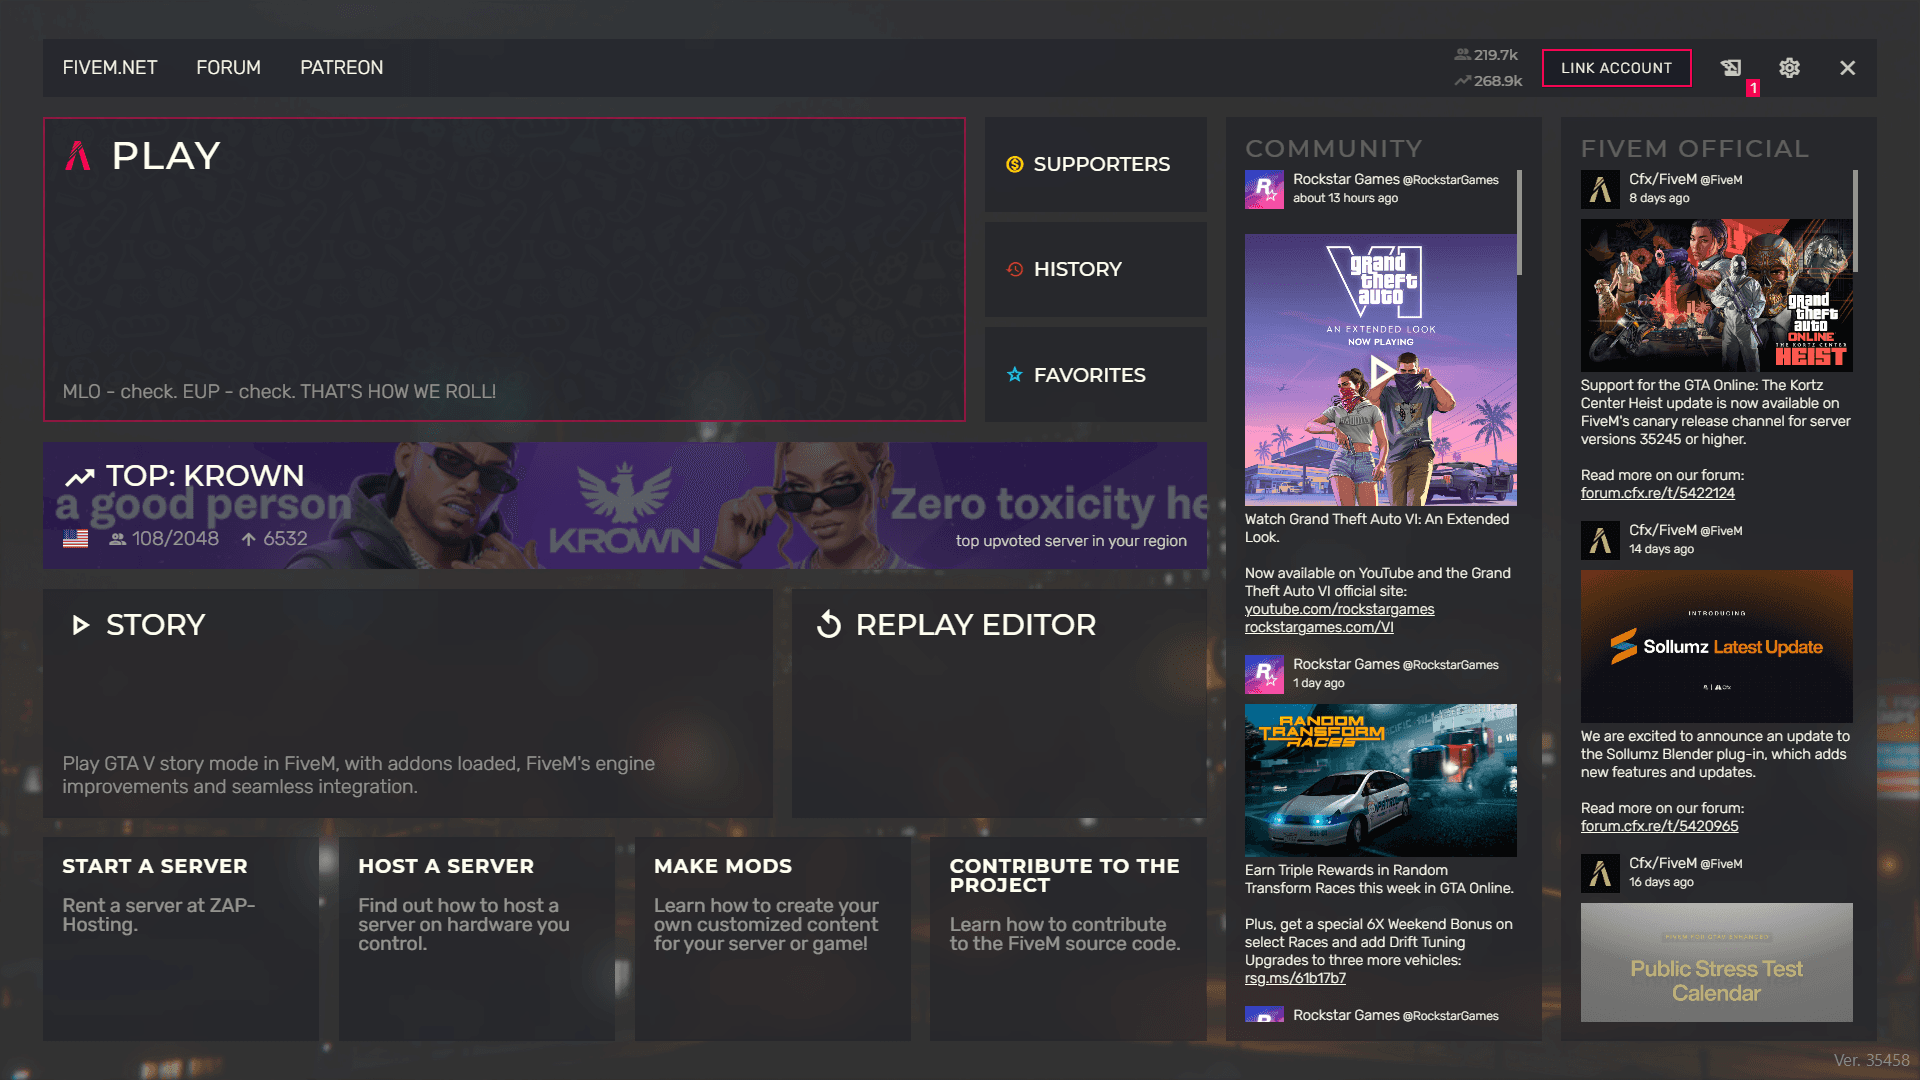Open CONTRIBUTE TO THE PROJECT card
This screenshot has width=1920, height=1080.
click(x=1068, y=939)
